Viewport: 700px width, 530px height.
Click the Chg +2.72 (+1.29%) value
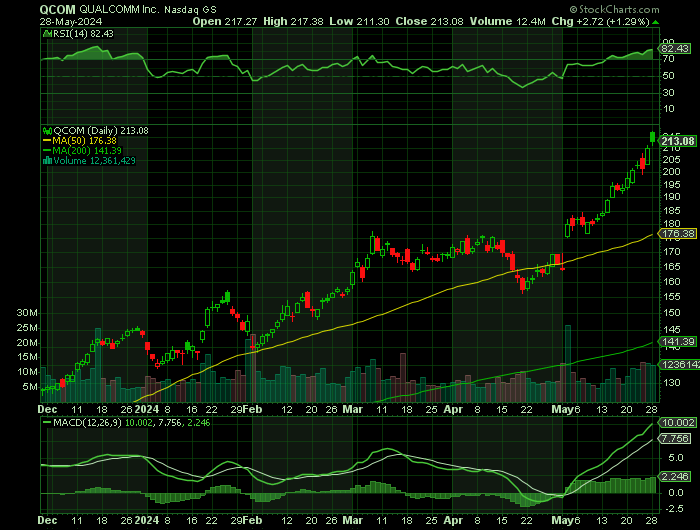600,21
